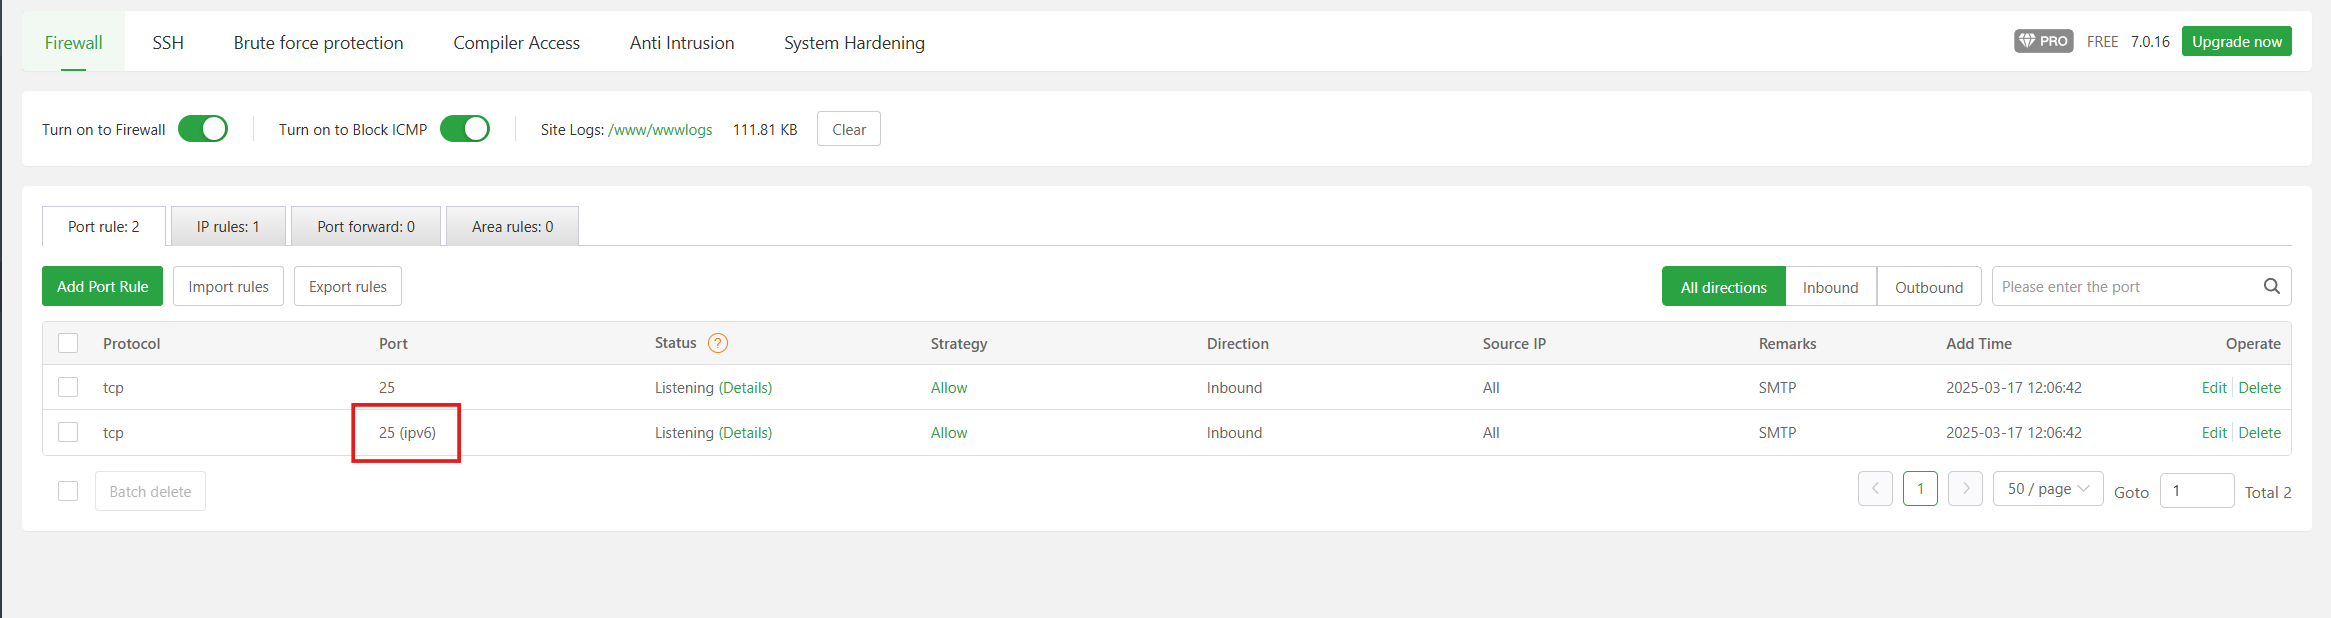Toggle the Firewall switch off
The image size is (2331, 618).
coord(203,129)
